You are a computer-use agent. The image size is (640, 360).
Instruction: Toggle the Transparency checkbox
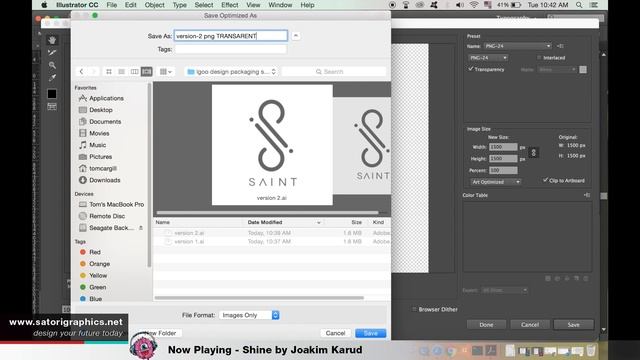[471, 69]
